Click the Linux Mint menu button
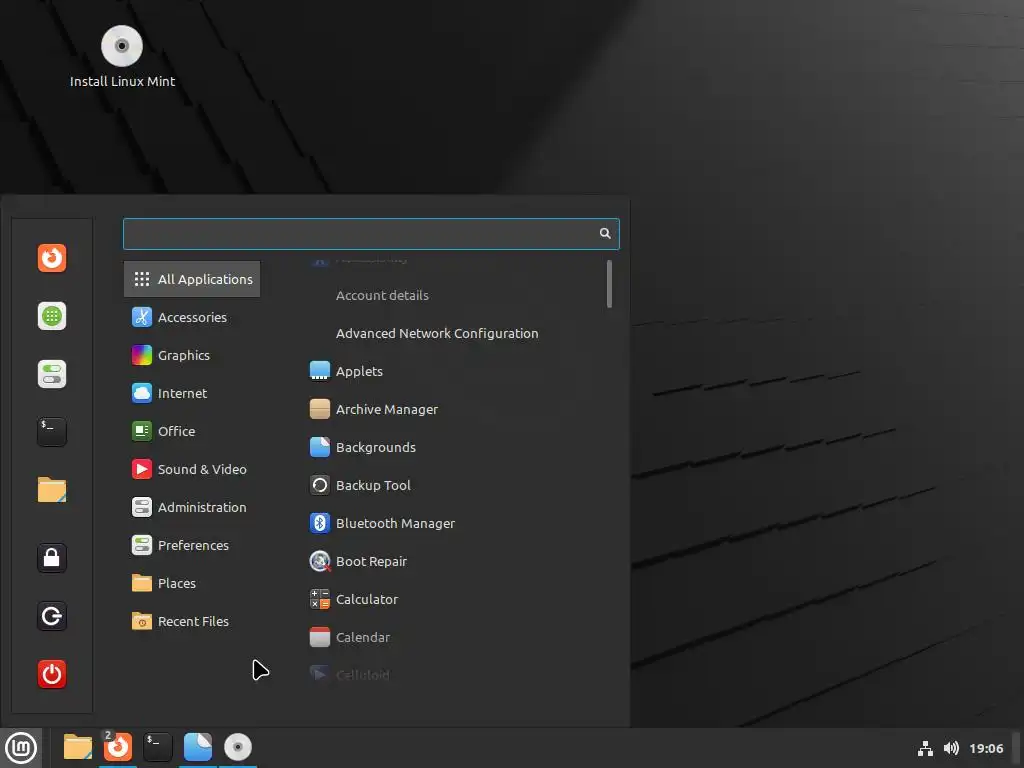This screenshot has height=768, width=1024. pyautogui.click(x=21, y=748)
